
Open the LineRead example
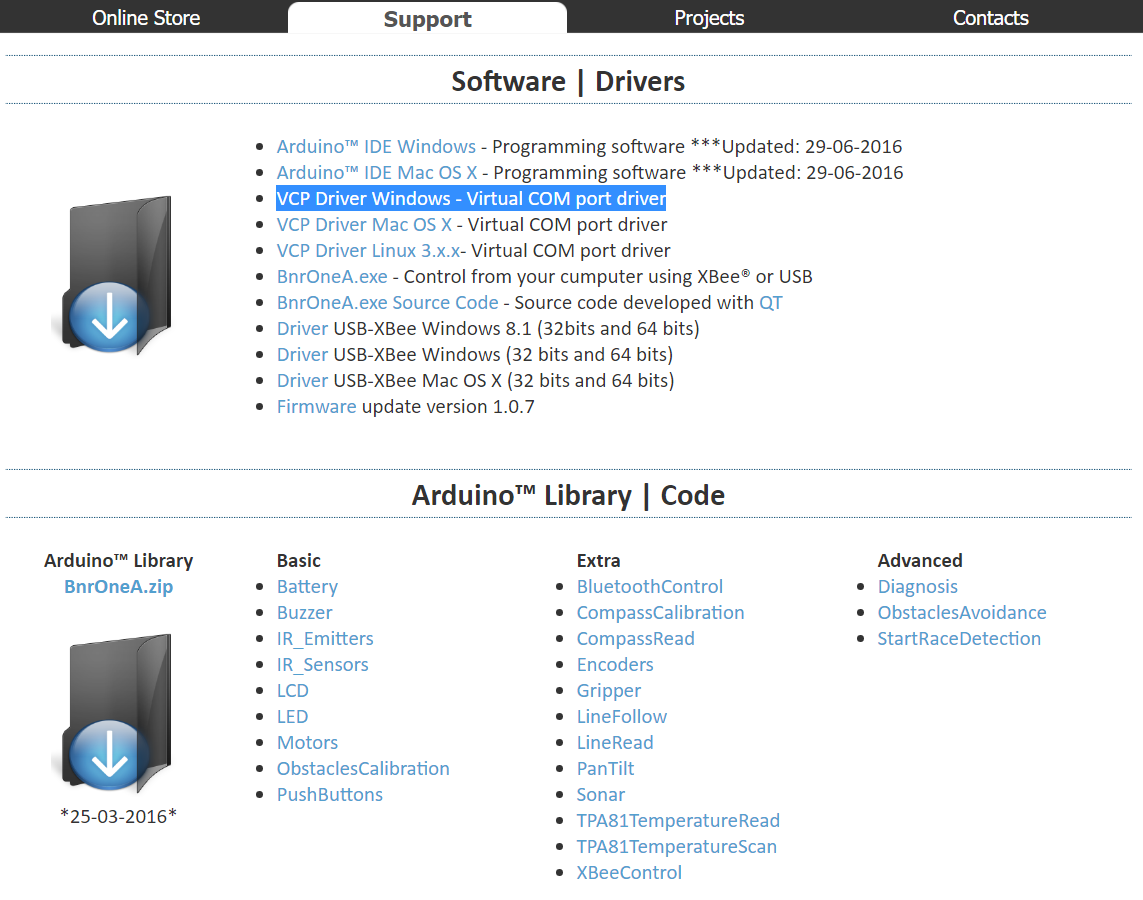(x=615, y=743)
